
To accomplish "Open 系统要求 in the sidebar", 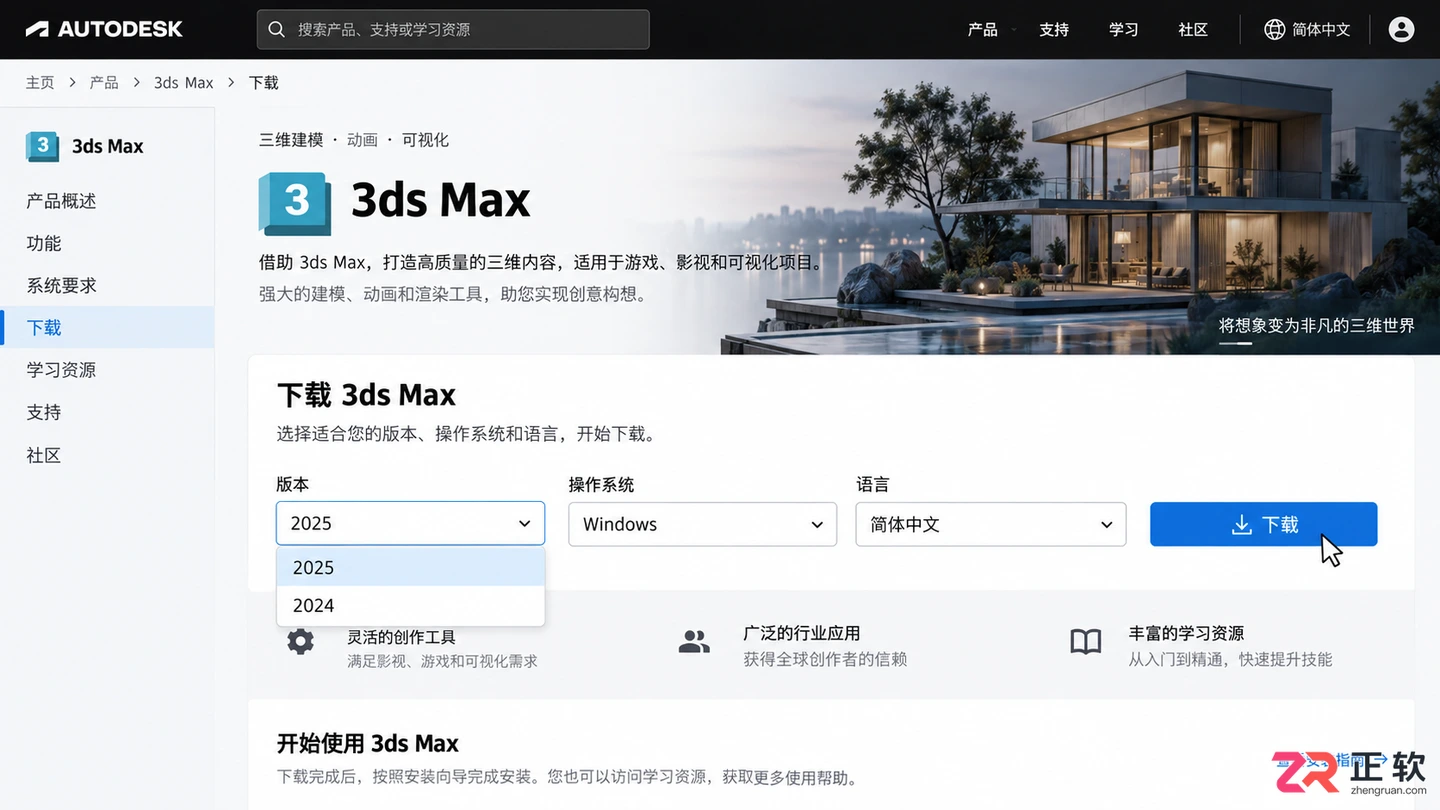I will tap(61, 285).
